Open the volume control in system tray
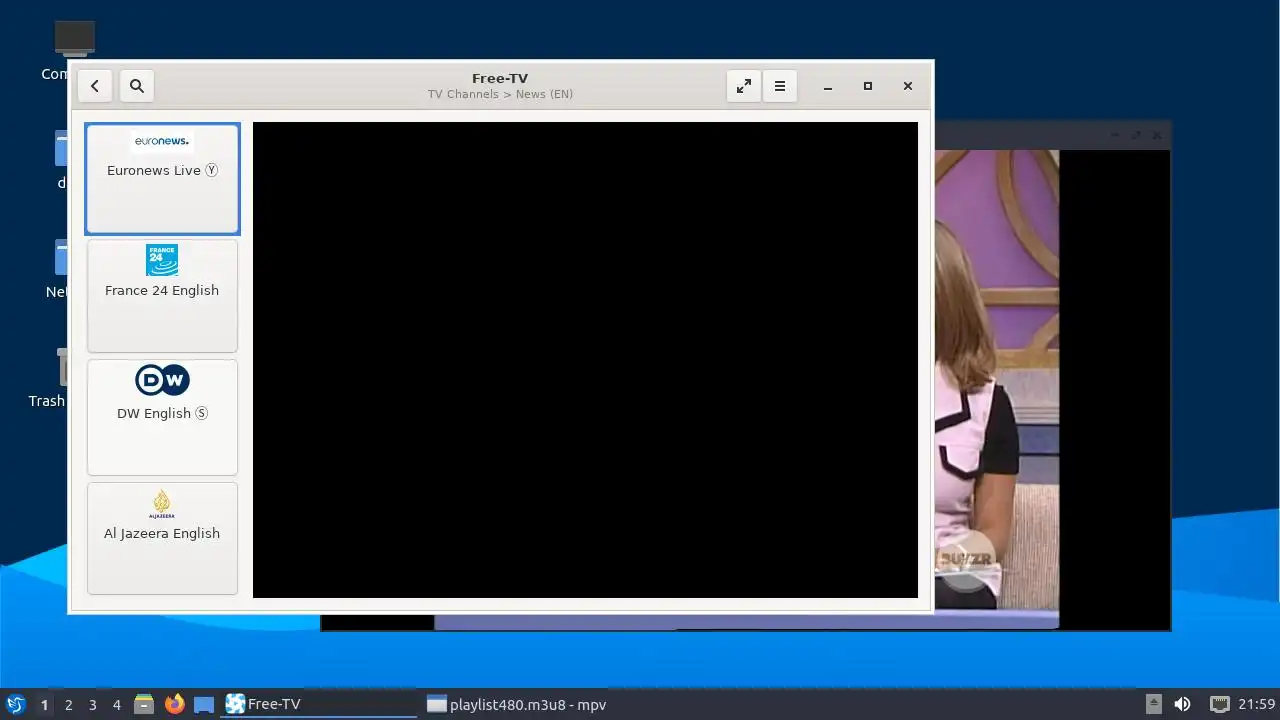Viewport: 1280px width, 720px height. point(1182,704)
